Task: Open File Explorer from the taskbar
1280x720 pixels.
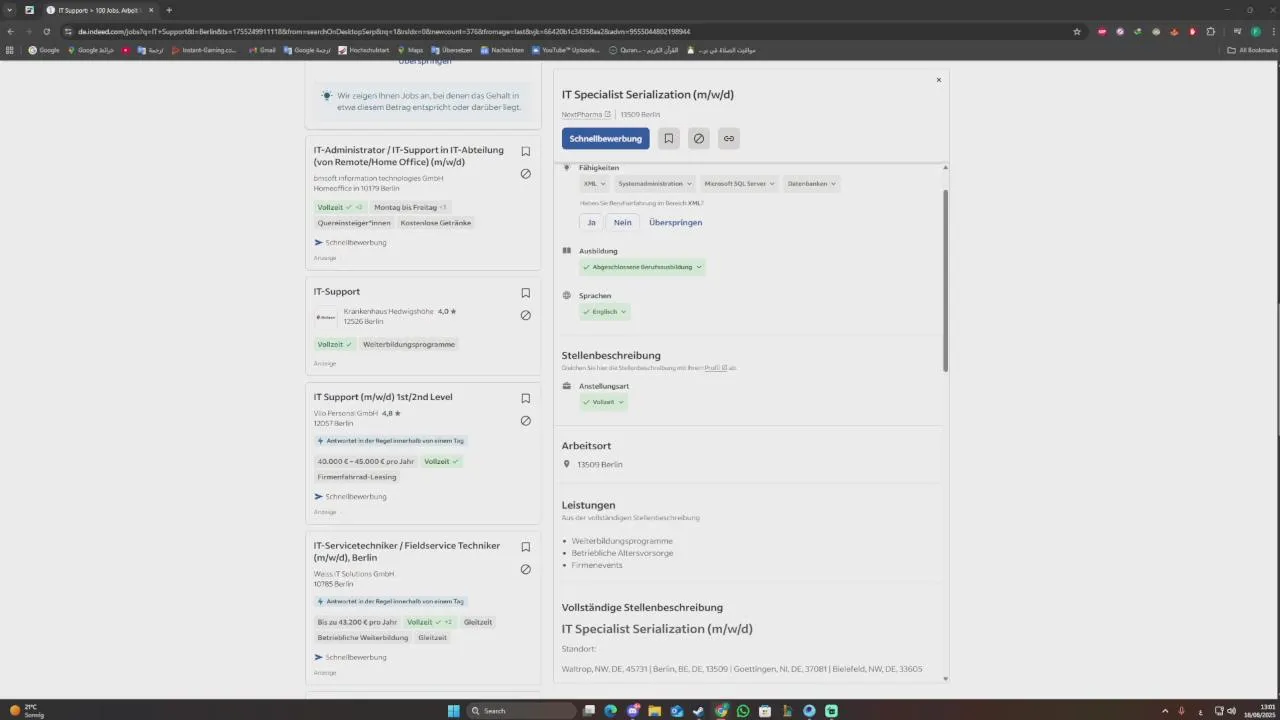Action: coord(655,711)
